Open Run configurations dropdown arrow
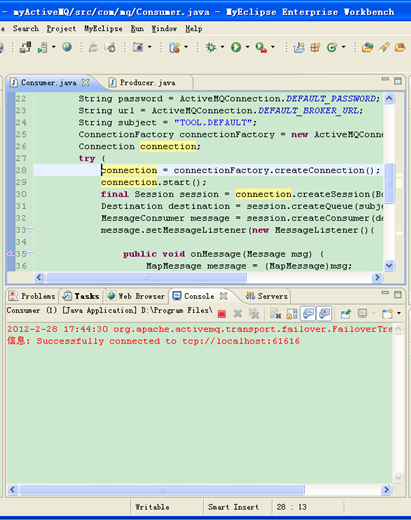The width and height of the screenshot is (411, 520). (247, 47)
